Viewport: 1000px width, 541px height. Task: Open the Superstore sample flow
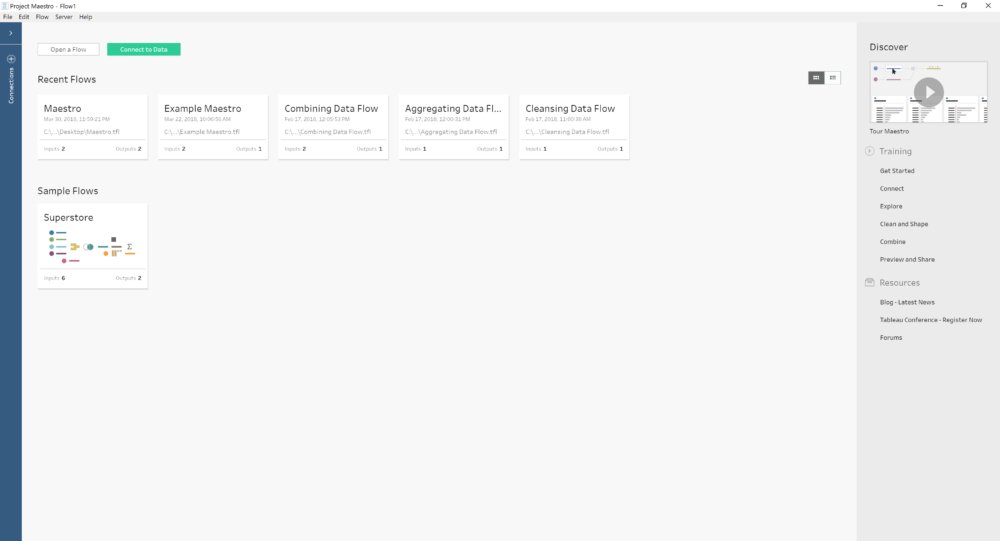click(x=92, y=246)
